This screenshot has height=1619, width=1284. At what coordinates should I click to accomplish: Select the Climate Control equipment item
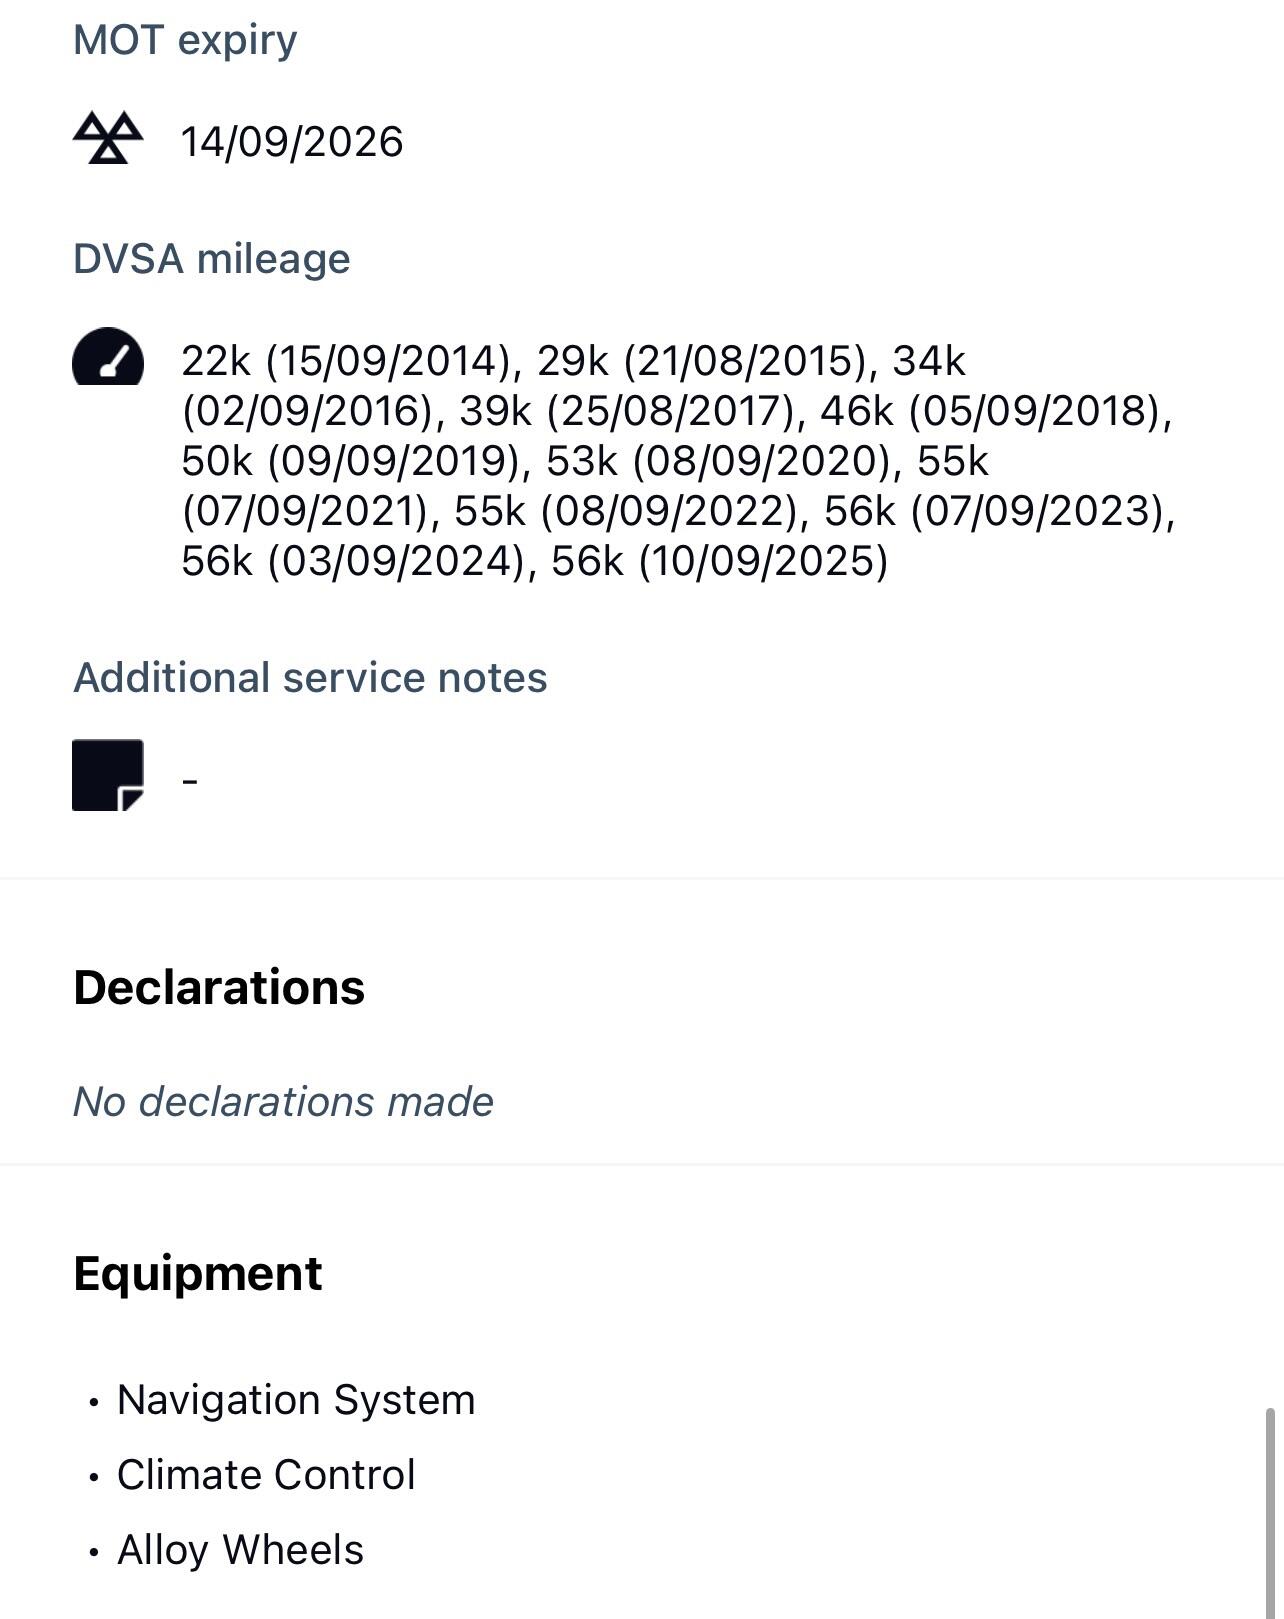point(266,1475)
